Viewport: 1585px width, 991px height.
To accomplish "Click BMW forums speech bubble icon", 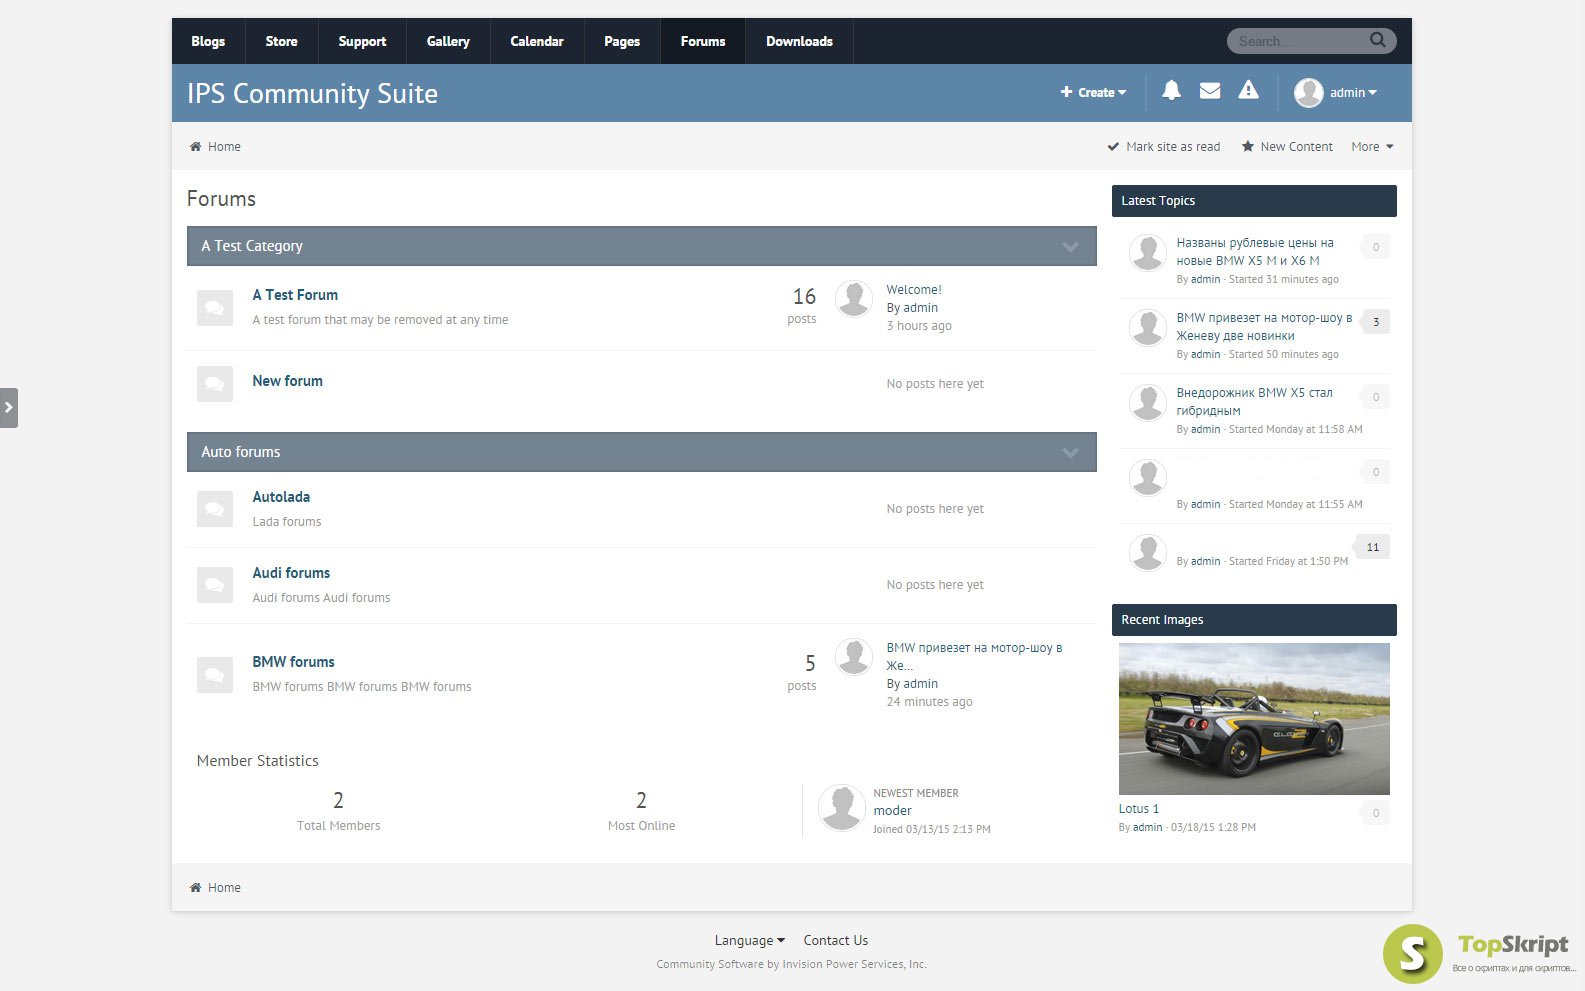I will [x=214, y=675].
